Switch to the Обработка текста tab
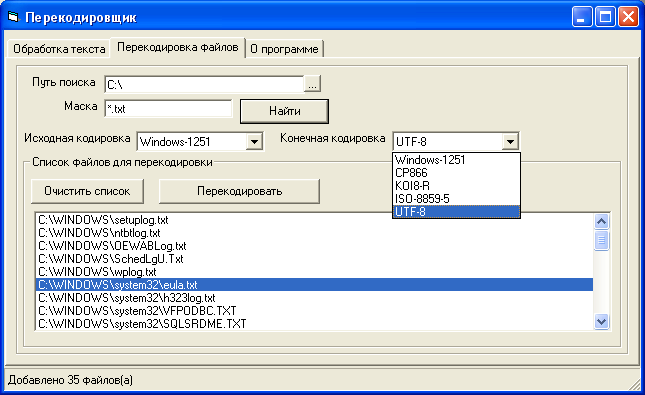This screenshot has height=395, width=645. click(x=59, y=49)
